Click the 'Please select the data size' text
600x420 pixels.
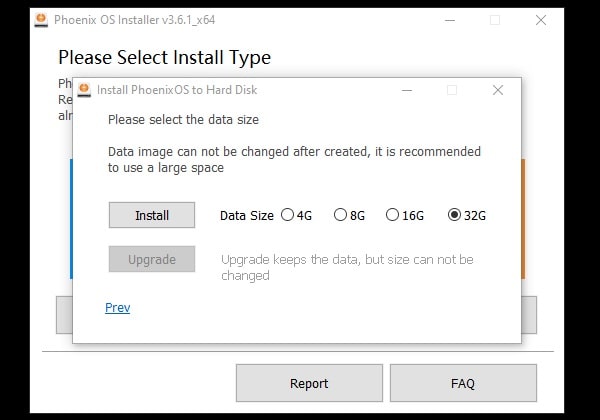point(183,120)
